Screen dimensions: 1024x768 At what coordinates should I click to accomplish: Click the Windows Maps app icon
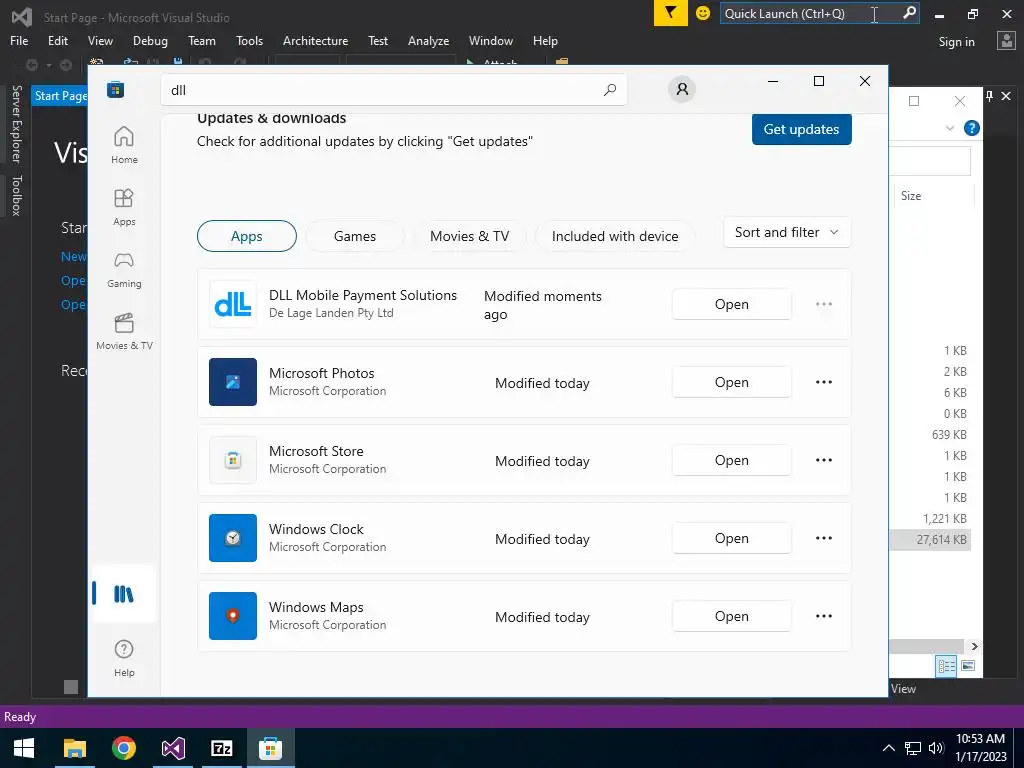coord(233,616)
